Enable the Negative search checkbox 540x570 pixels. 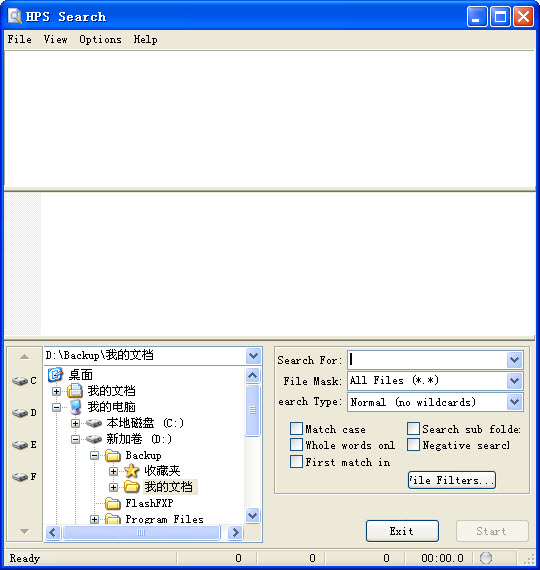(413, 445)
